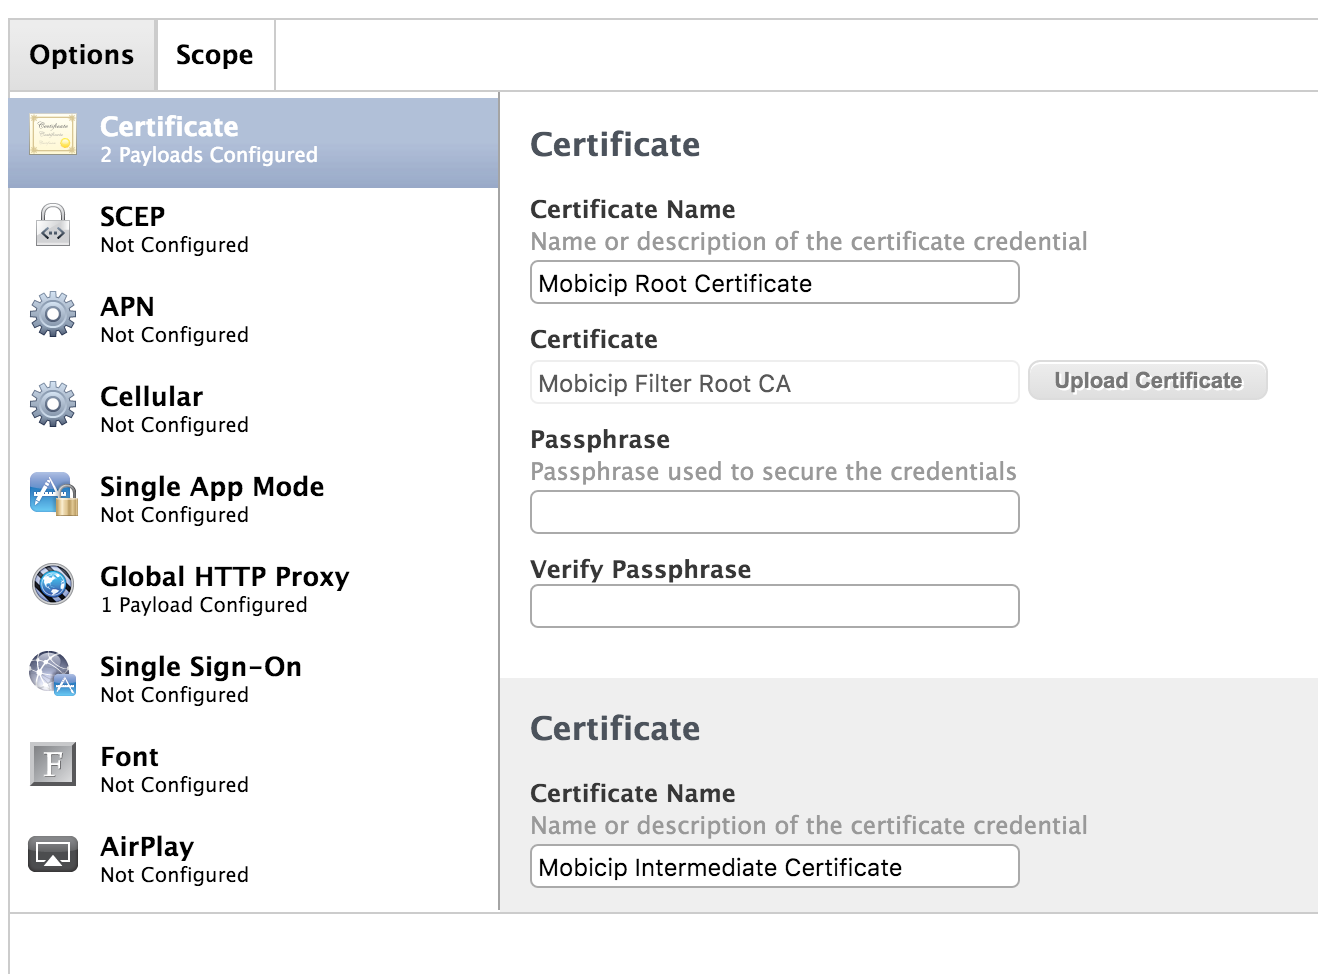Click the Global HTTP Proxy globe icon

tap(53, 584)
